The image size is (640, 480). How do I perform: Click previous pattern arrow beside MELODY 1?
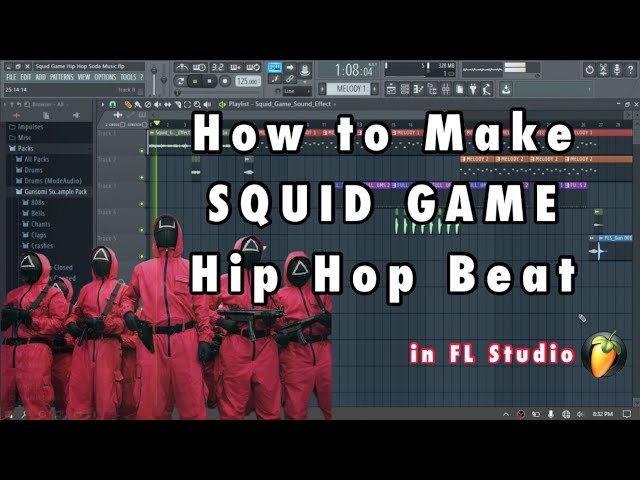[x=322, y=89]
